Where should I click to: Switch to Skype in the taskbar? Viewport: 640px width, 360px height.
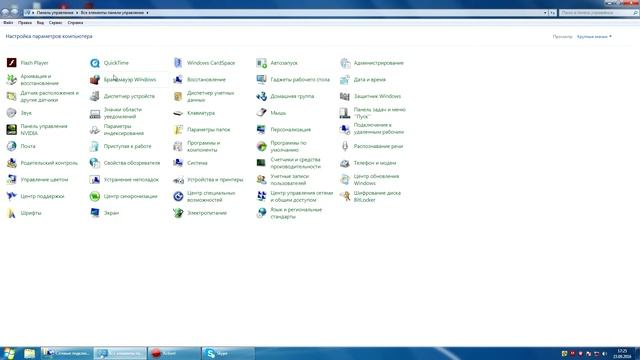point(228,353)
